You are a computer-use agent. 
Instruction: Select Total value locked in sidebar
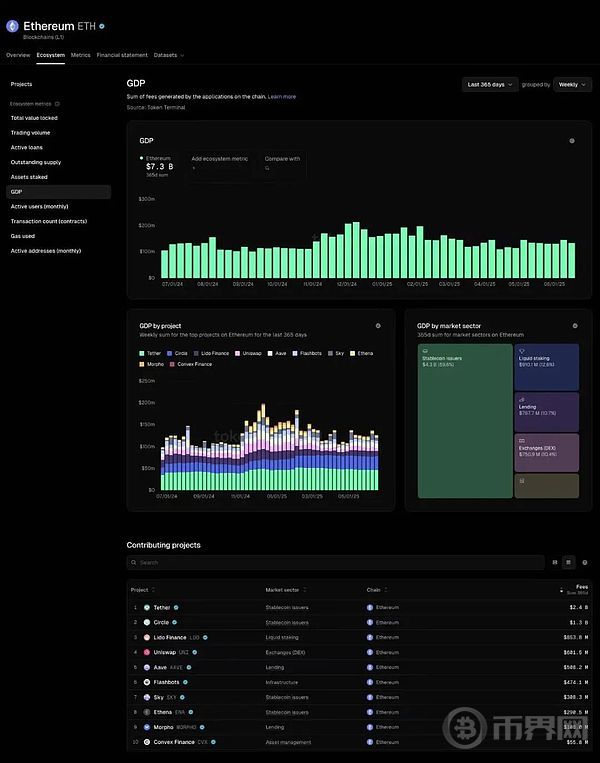pyautogui.click(x=34, y=118)
